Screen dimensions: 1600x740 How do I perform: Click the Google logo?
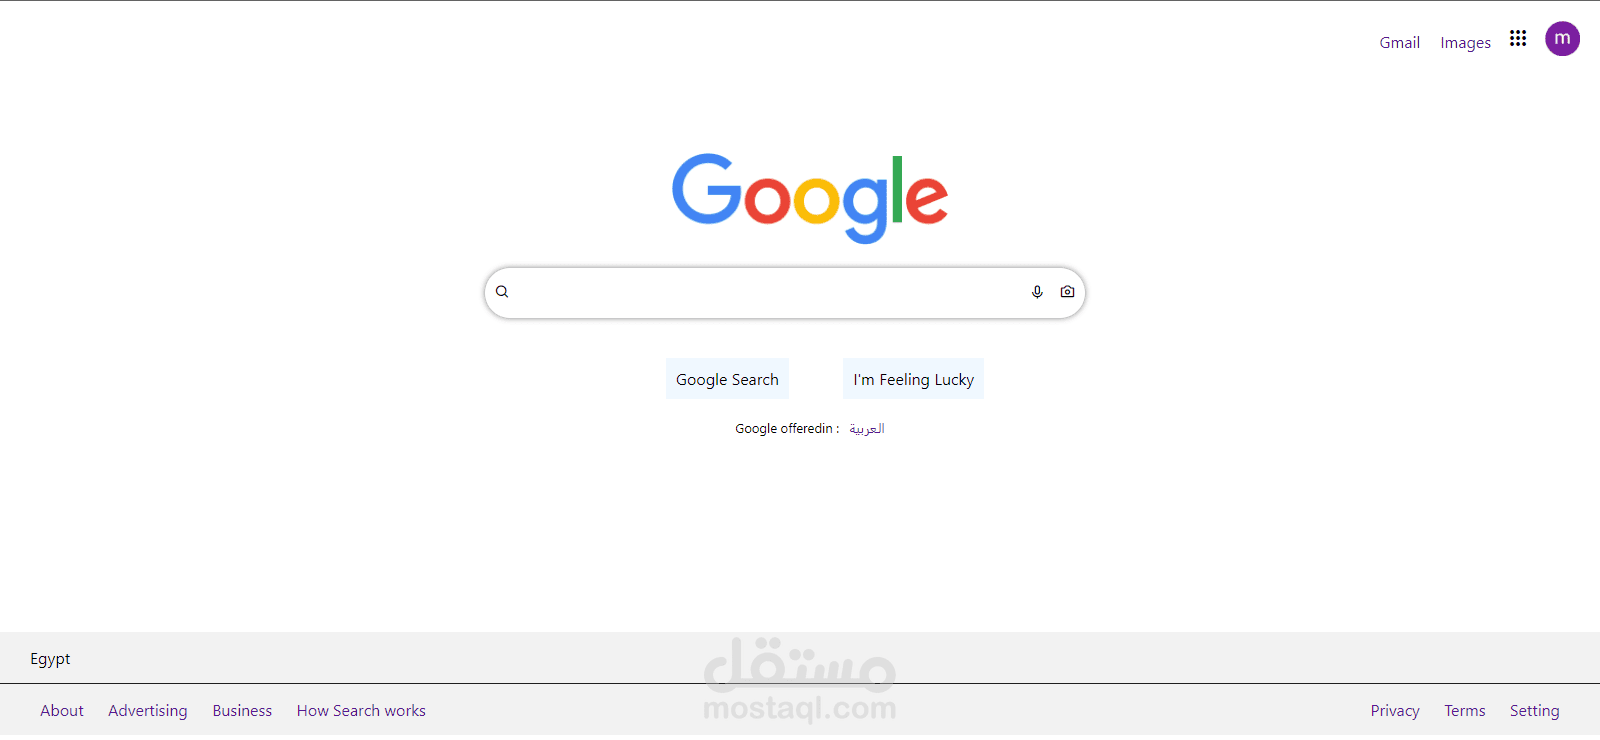[810, 197]
